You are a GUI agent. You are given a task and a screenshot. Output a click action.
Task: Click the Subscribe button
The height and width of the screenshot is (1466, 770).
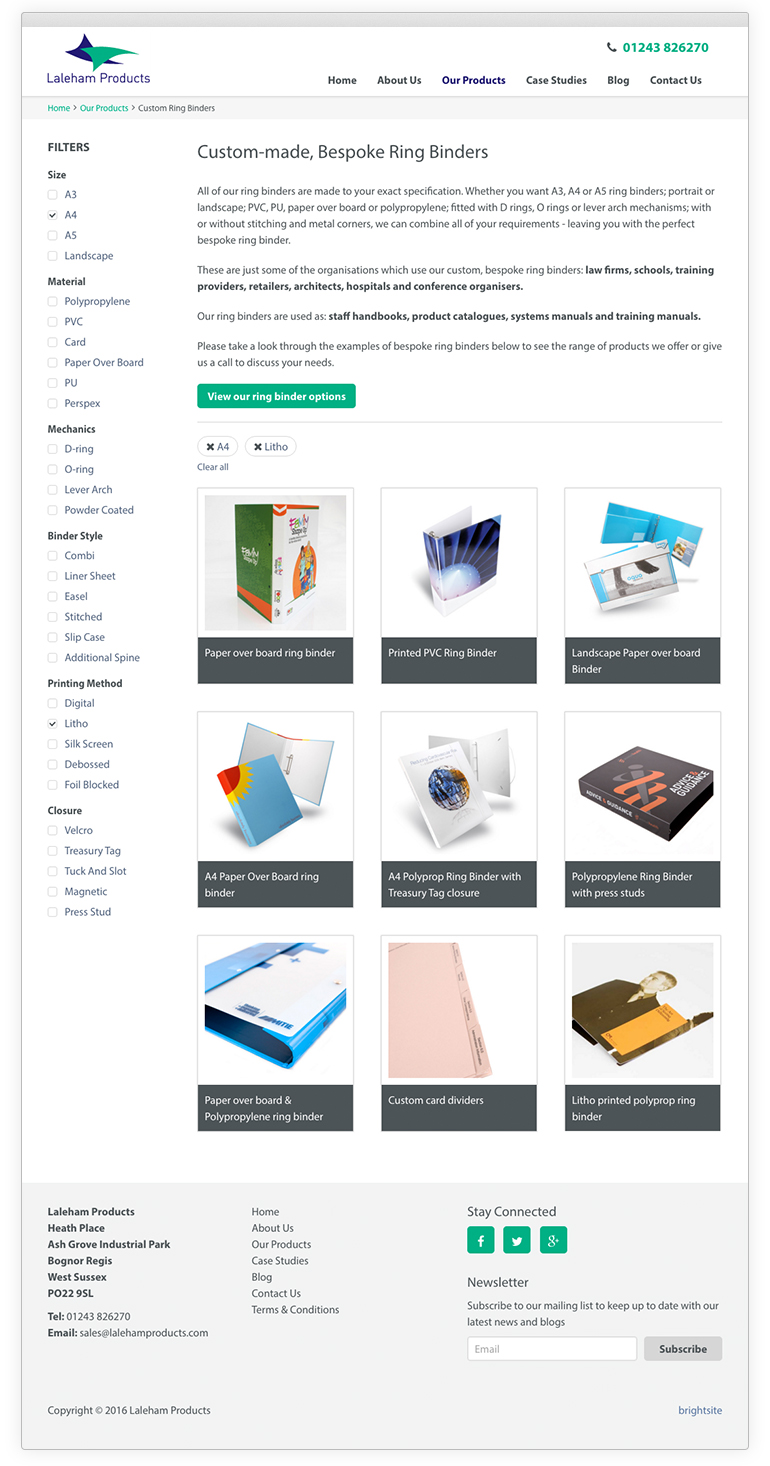[683, 1349]
